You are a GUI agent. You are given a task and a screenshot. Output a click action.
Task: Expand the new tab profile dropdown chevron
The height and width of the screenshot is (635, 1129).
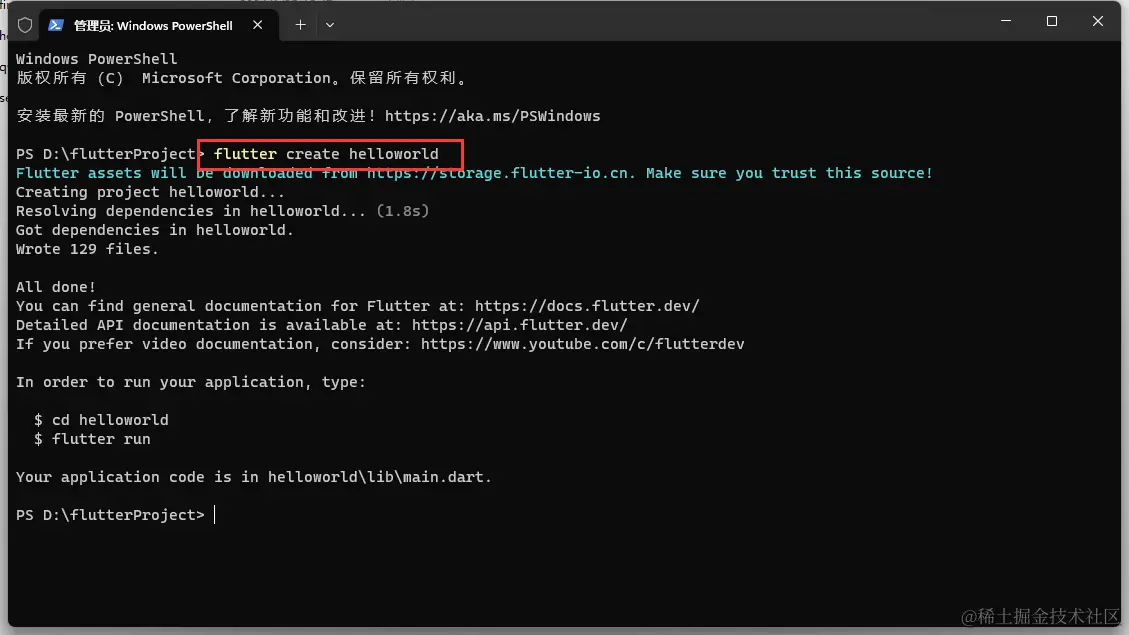pos(331,24)
